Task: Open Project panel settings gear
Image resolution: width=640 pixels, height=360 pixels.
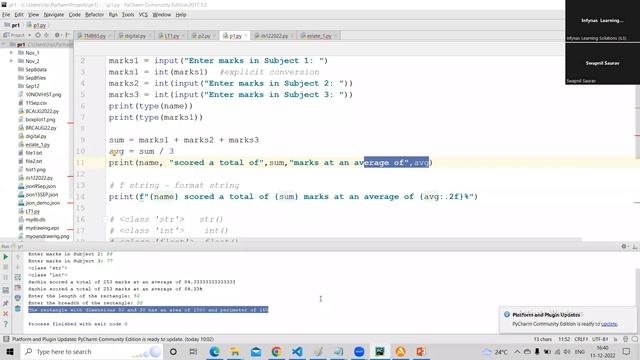Action: [x=58, y=35]
